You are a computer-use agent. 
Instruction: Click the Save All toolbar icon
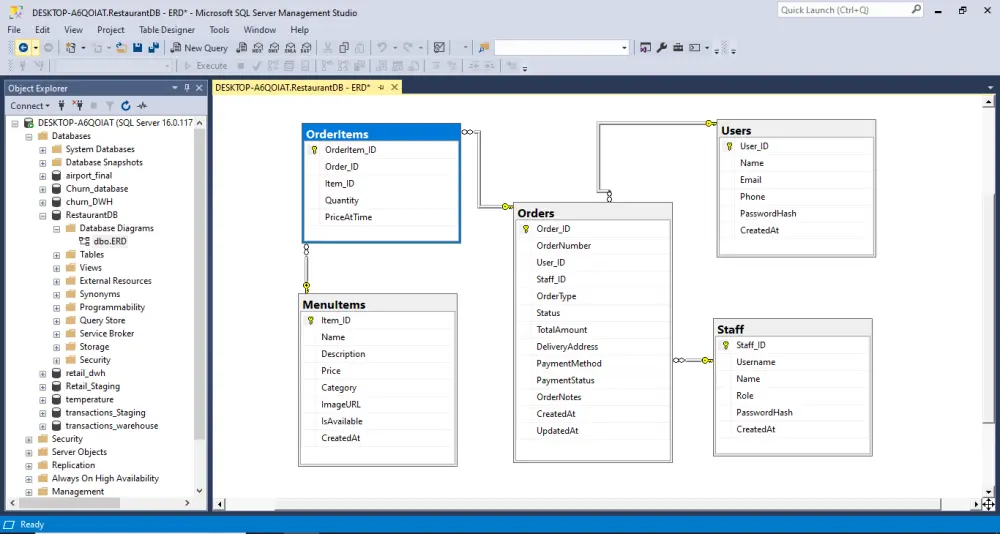tap(153, 48)
